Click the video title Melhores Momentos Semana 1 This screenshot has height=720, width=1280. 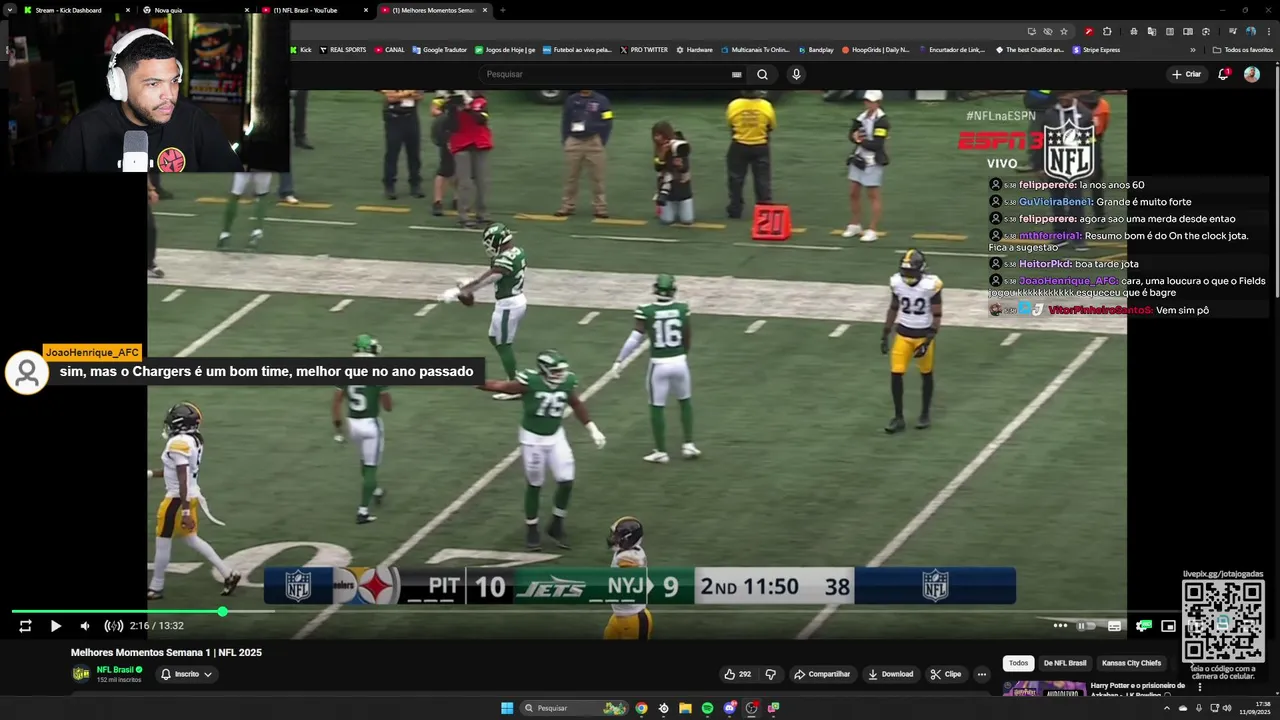coord(166,652)
